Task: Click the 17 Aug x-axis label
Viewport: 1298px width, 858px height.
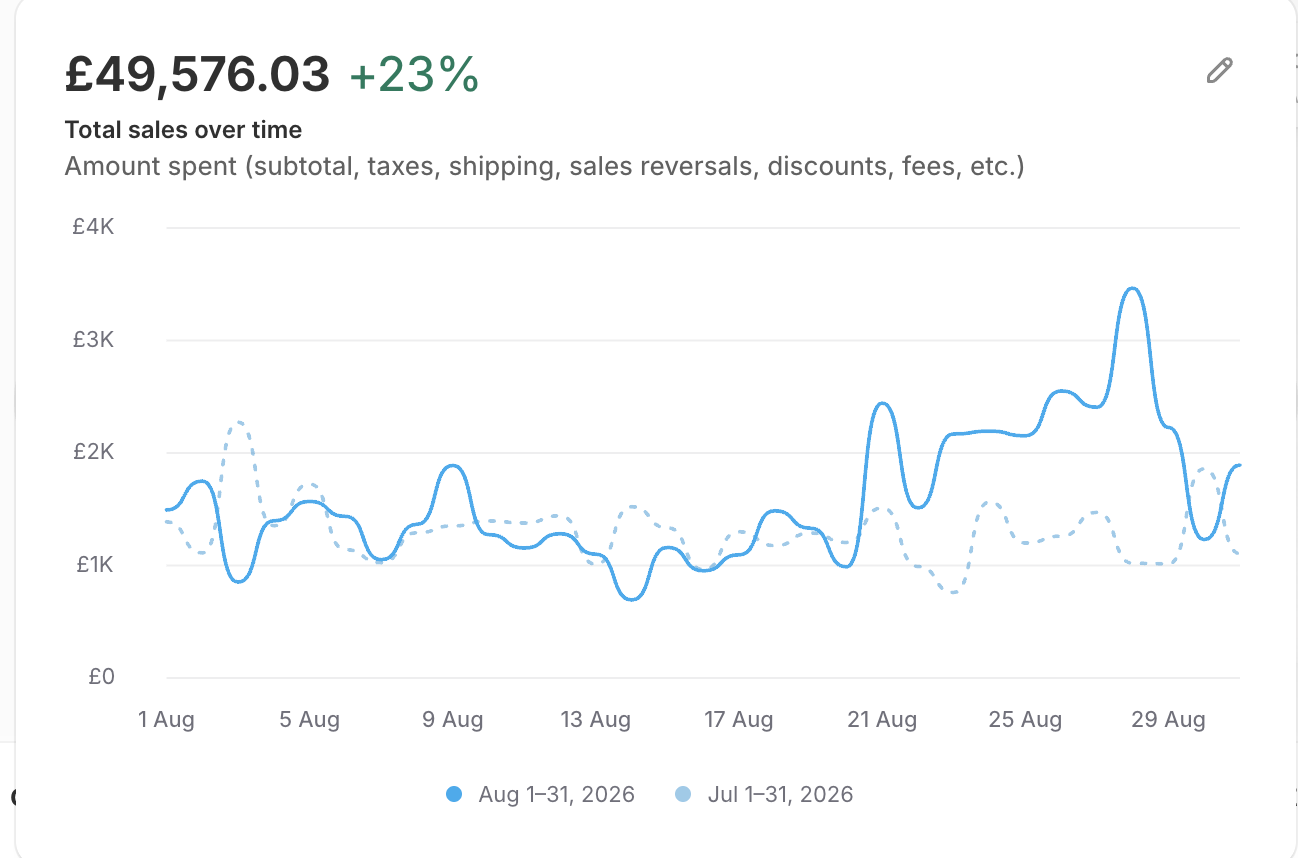Action: point(739,719)
